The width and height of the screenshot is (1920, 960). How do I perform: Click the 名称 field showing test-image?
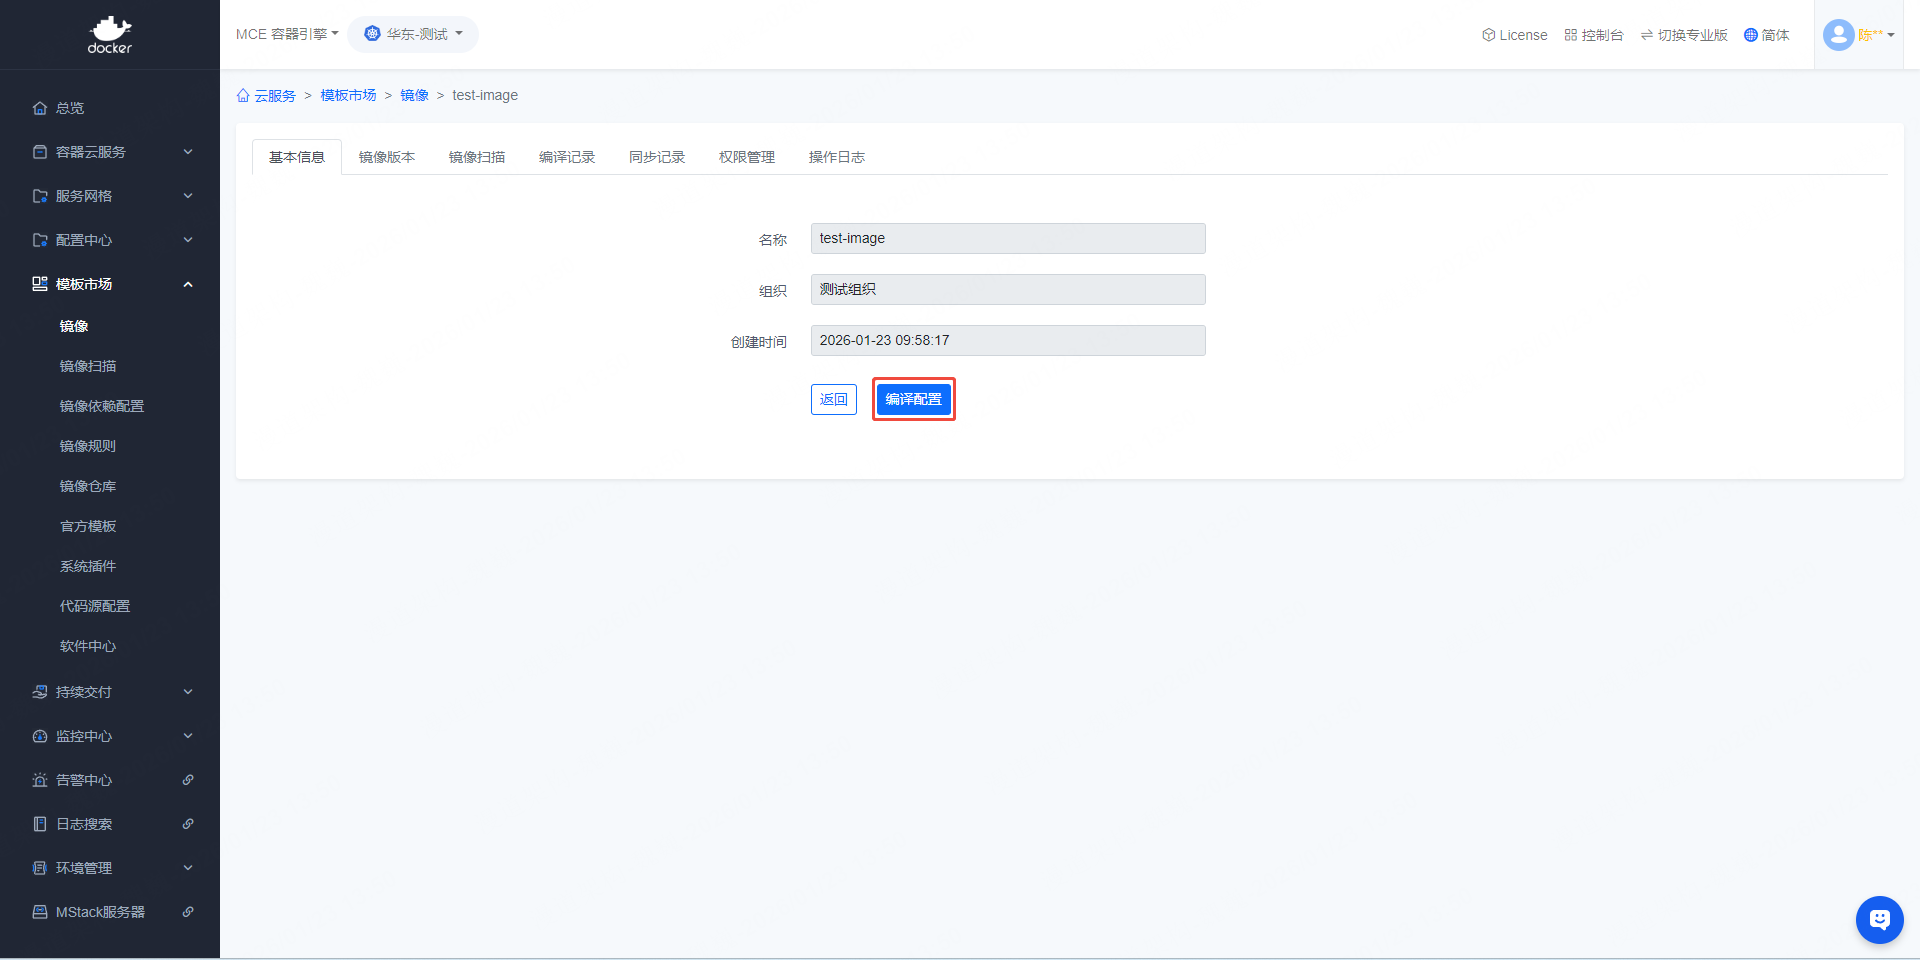pyautogui.click(x=1007, y=238)
